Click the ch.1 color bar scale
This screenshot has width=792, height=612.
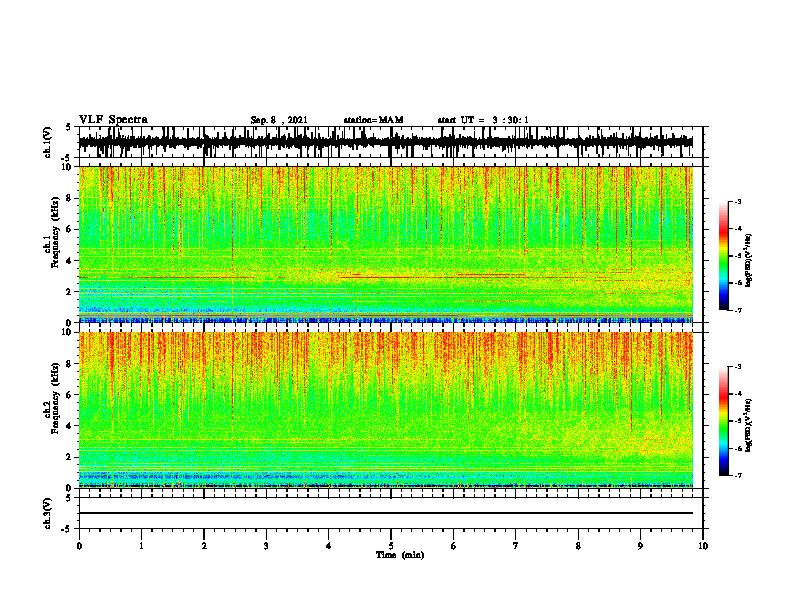click(x=723, y=256)
